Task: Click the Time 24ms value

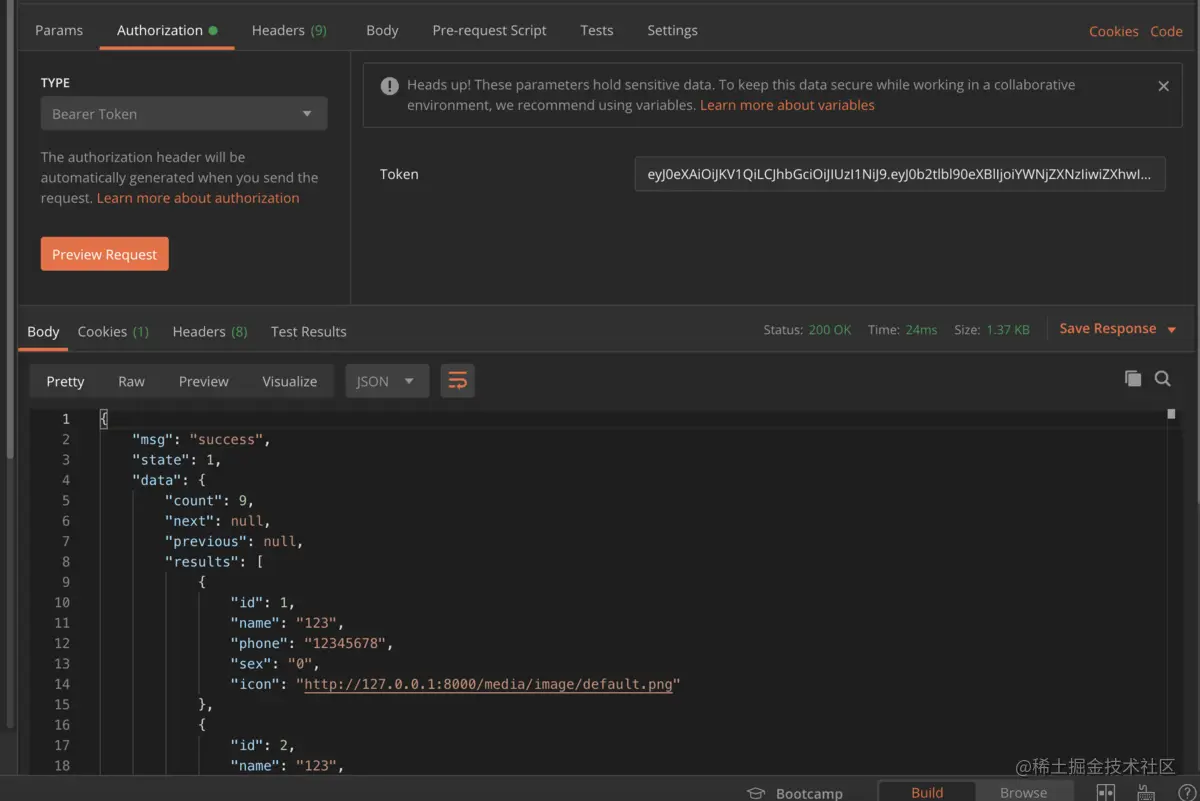Action: [x=921, y=329]
